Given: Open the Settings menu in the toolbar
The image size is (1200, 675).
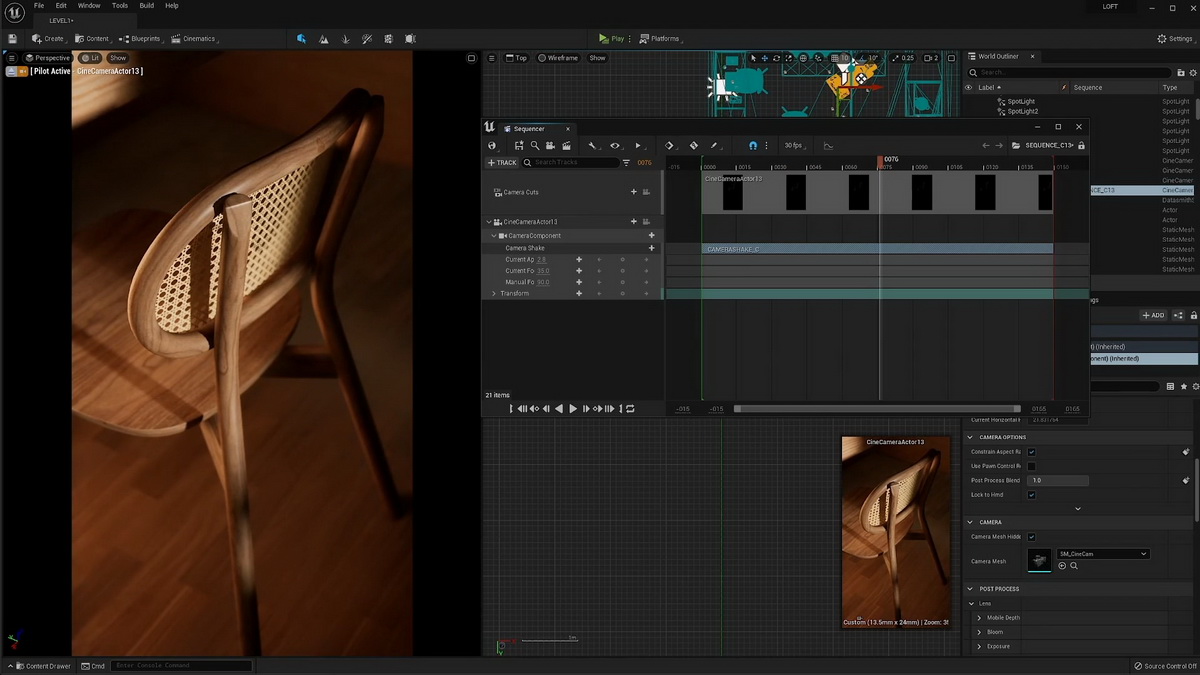Looking at the screenshot, I should point(1175,39).
